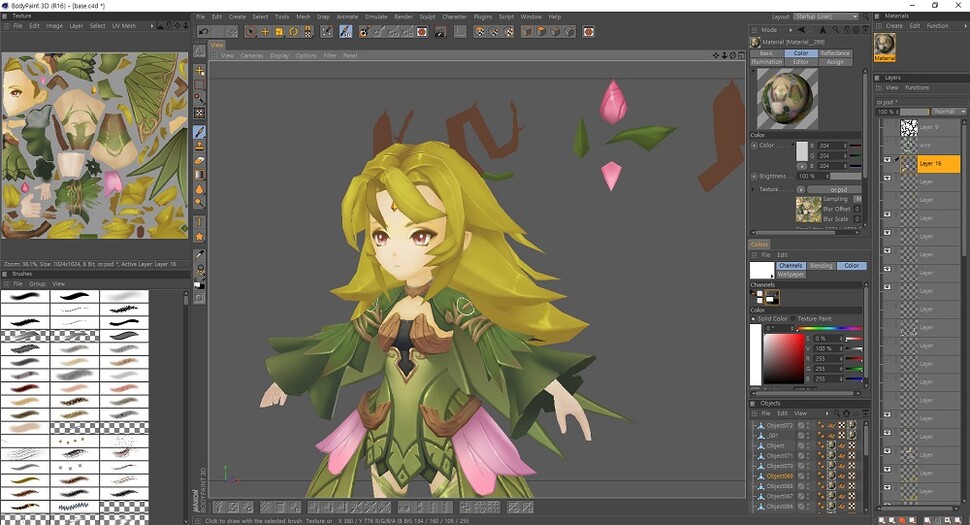Select the Texture Paint radio option
Screen dimensions: 970x525
(794, 319)
